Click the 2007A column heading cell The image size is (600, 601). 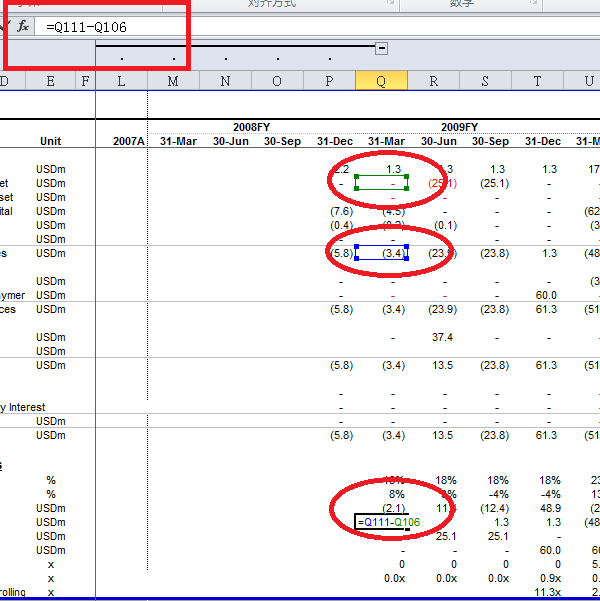point(128,141)
